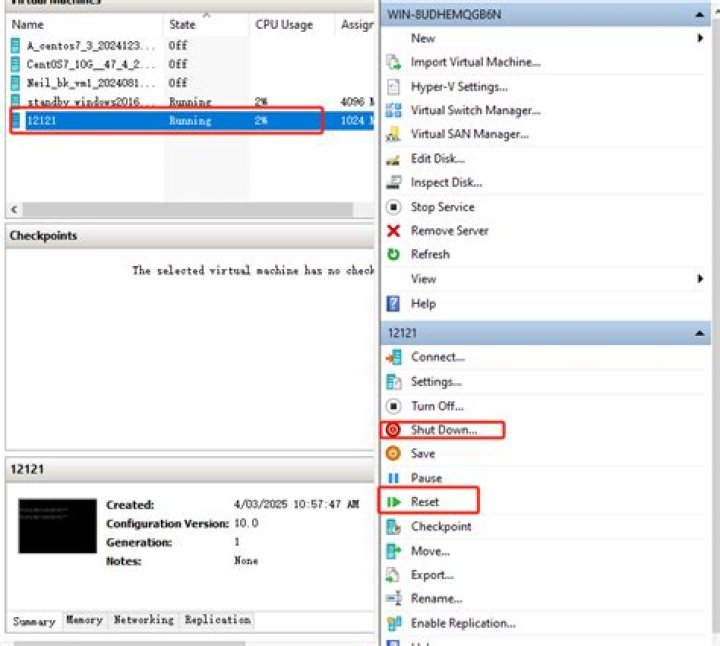Viewport: 720px width, 646px height.
Task: Select the Neil_bk_vm1_2024081 virtual machine row
Action: pyautogui.click(x=191, y=83)
